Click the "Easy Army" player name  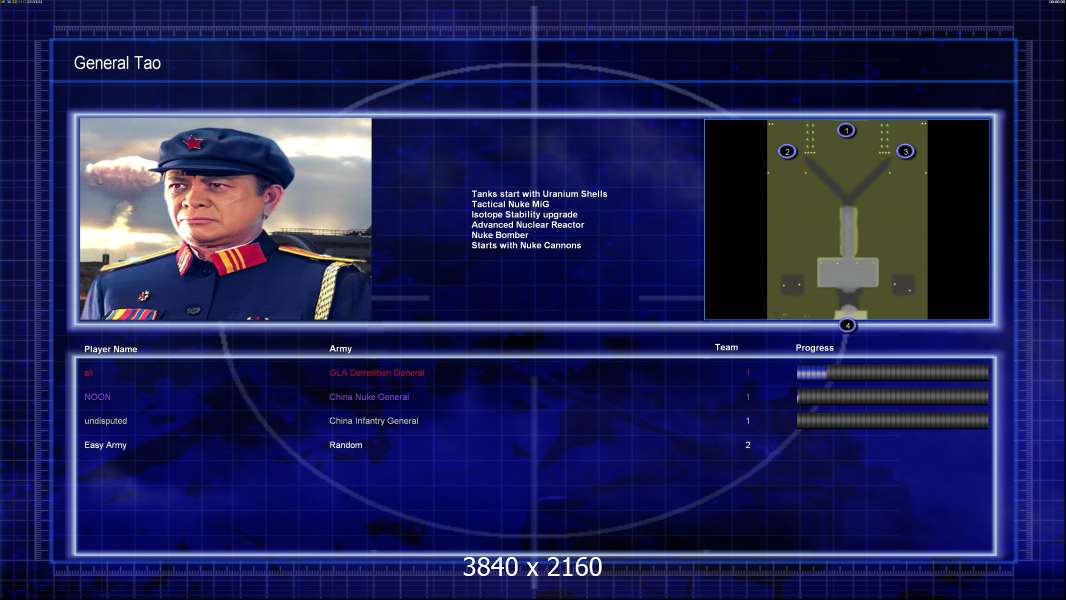(x=105, y=445)
